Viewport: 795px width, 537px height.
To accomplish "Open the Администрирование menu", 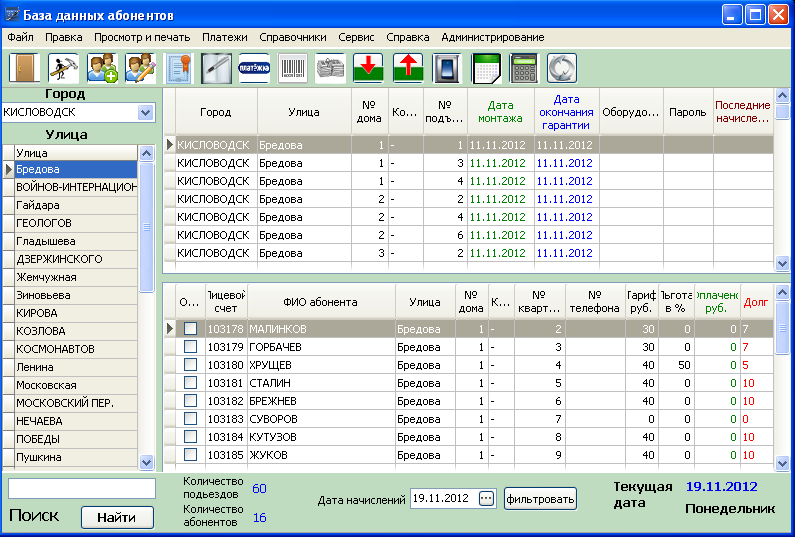I will pos(492,37).
